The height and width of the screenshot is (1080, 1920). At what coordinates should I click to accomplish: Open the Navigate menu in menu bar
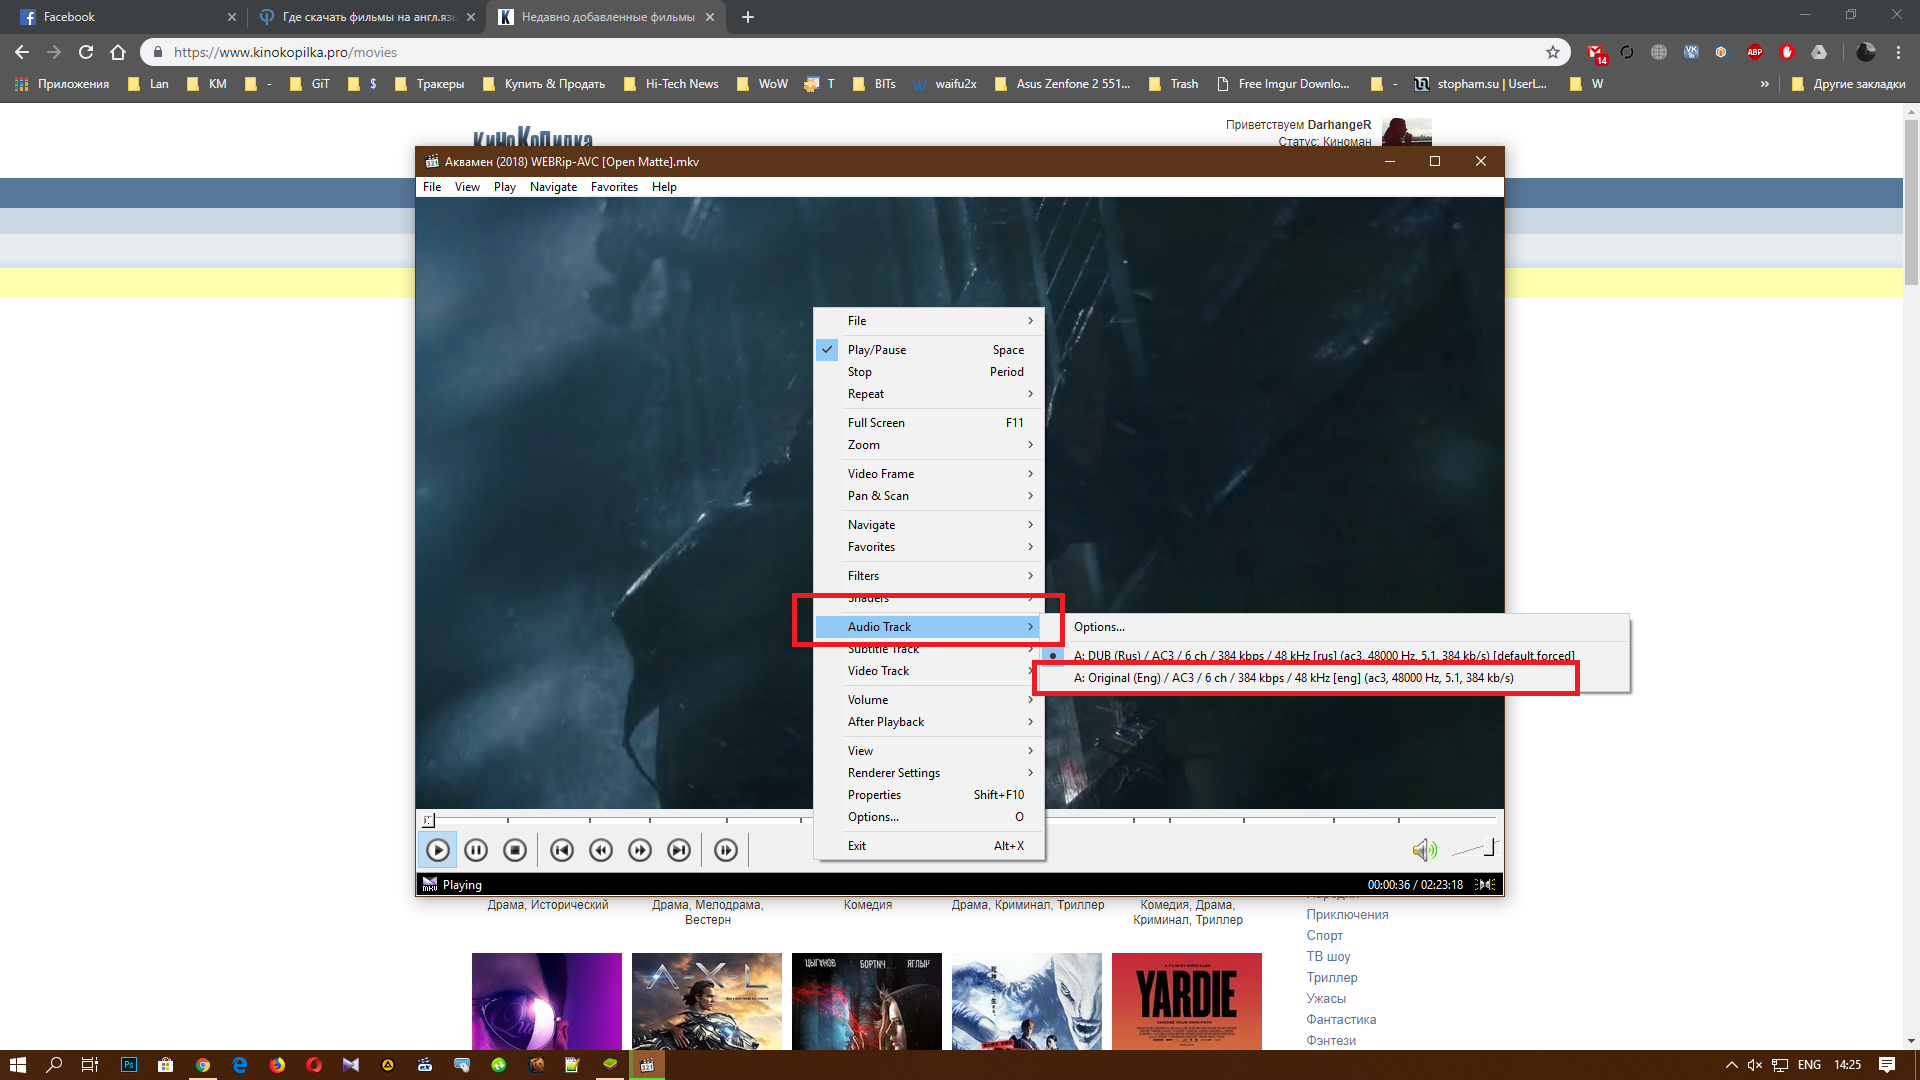click(553, 187)
